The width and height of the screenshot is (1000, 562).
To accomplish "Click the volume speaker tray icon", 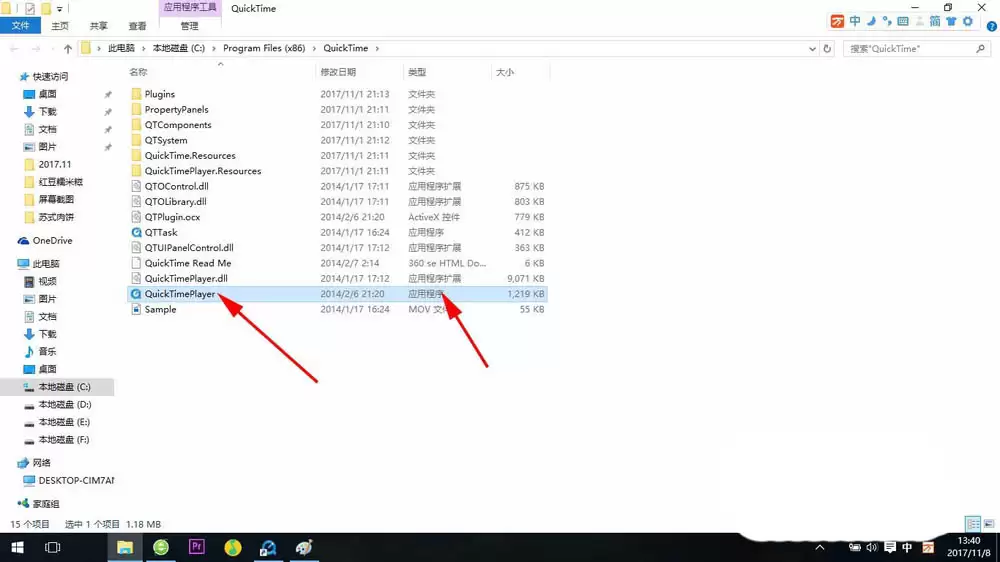I will [x=872, y=547].
